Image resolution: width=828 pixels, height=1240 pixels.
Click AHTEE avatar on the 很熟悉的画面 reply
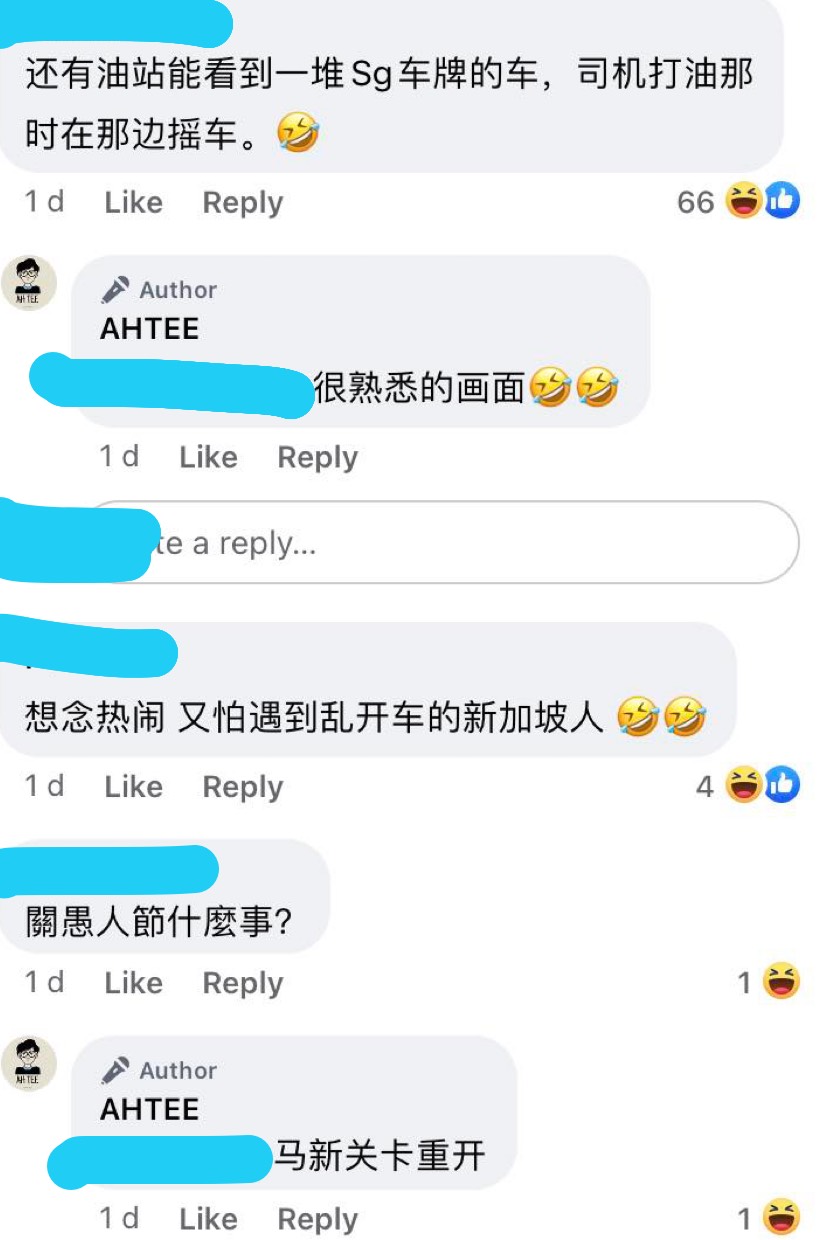[35, 282]
